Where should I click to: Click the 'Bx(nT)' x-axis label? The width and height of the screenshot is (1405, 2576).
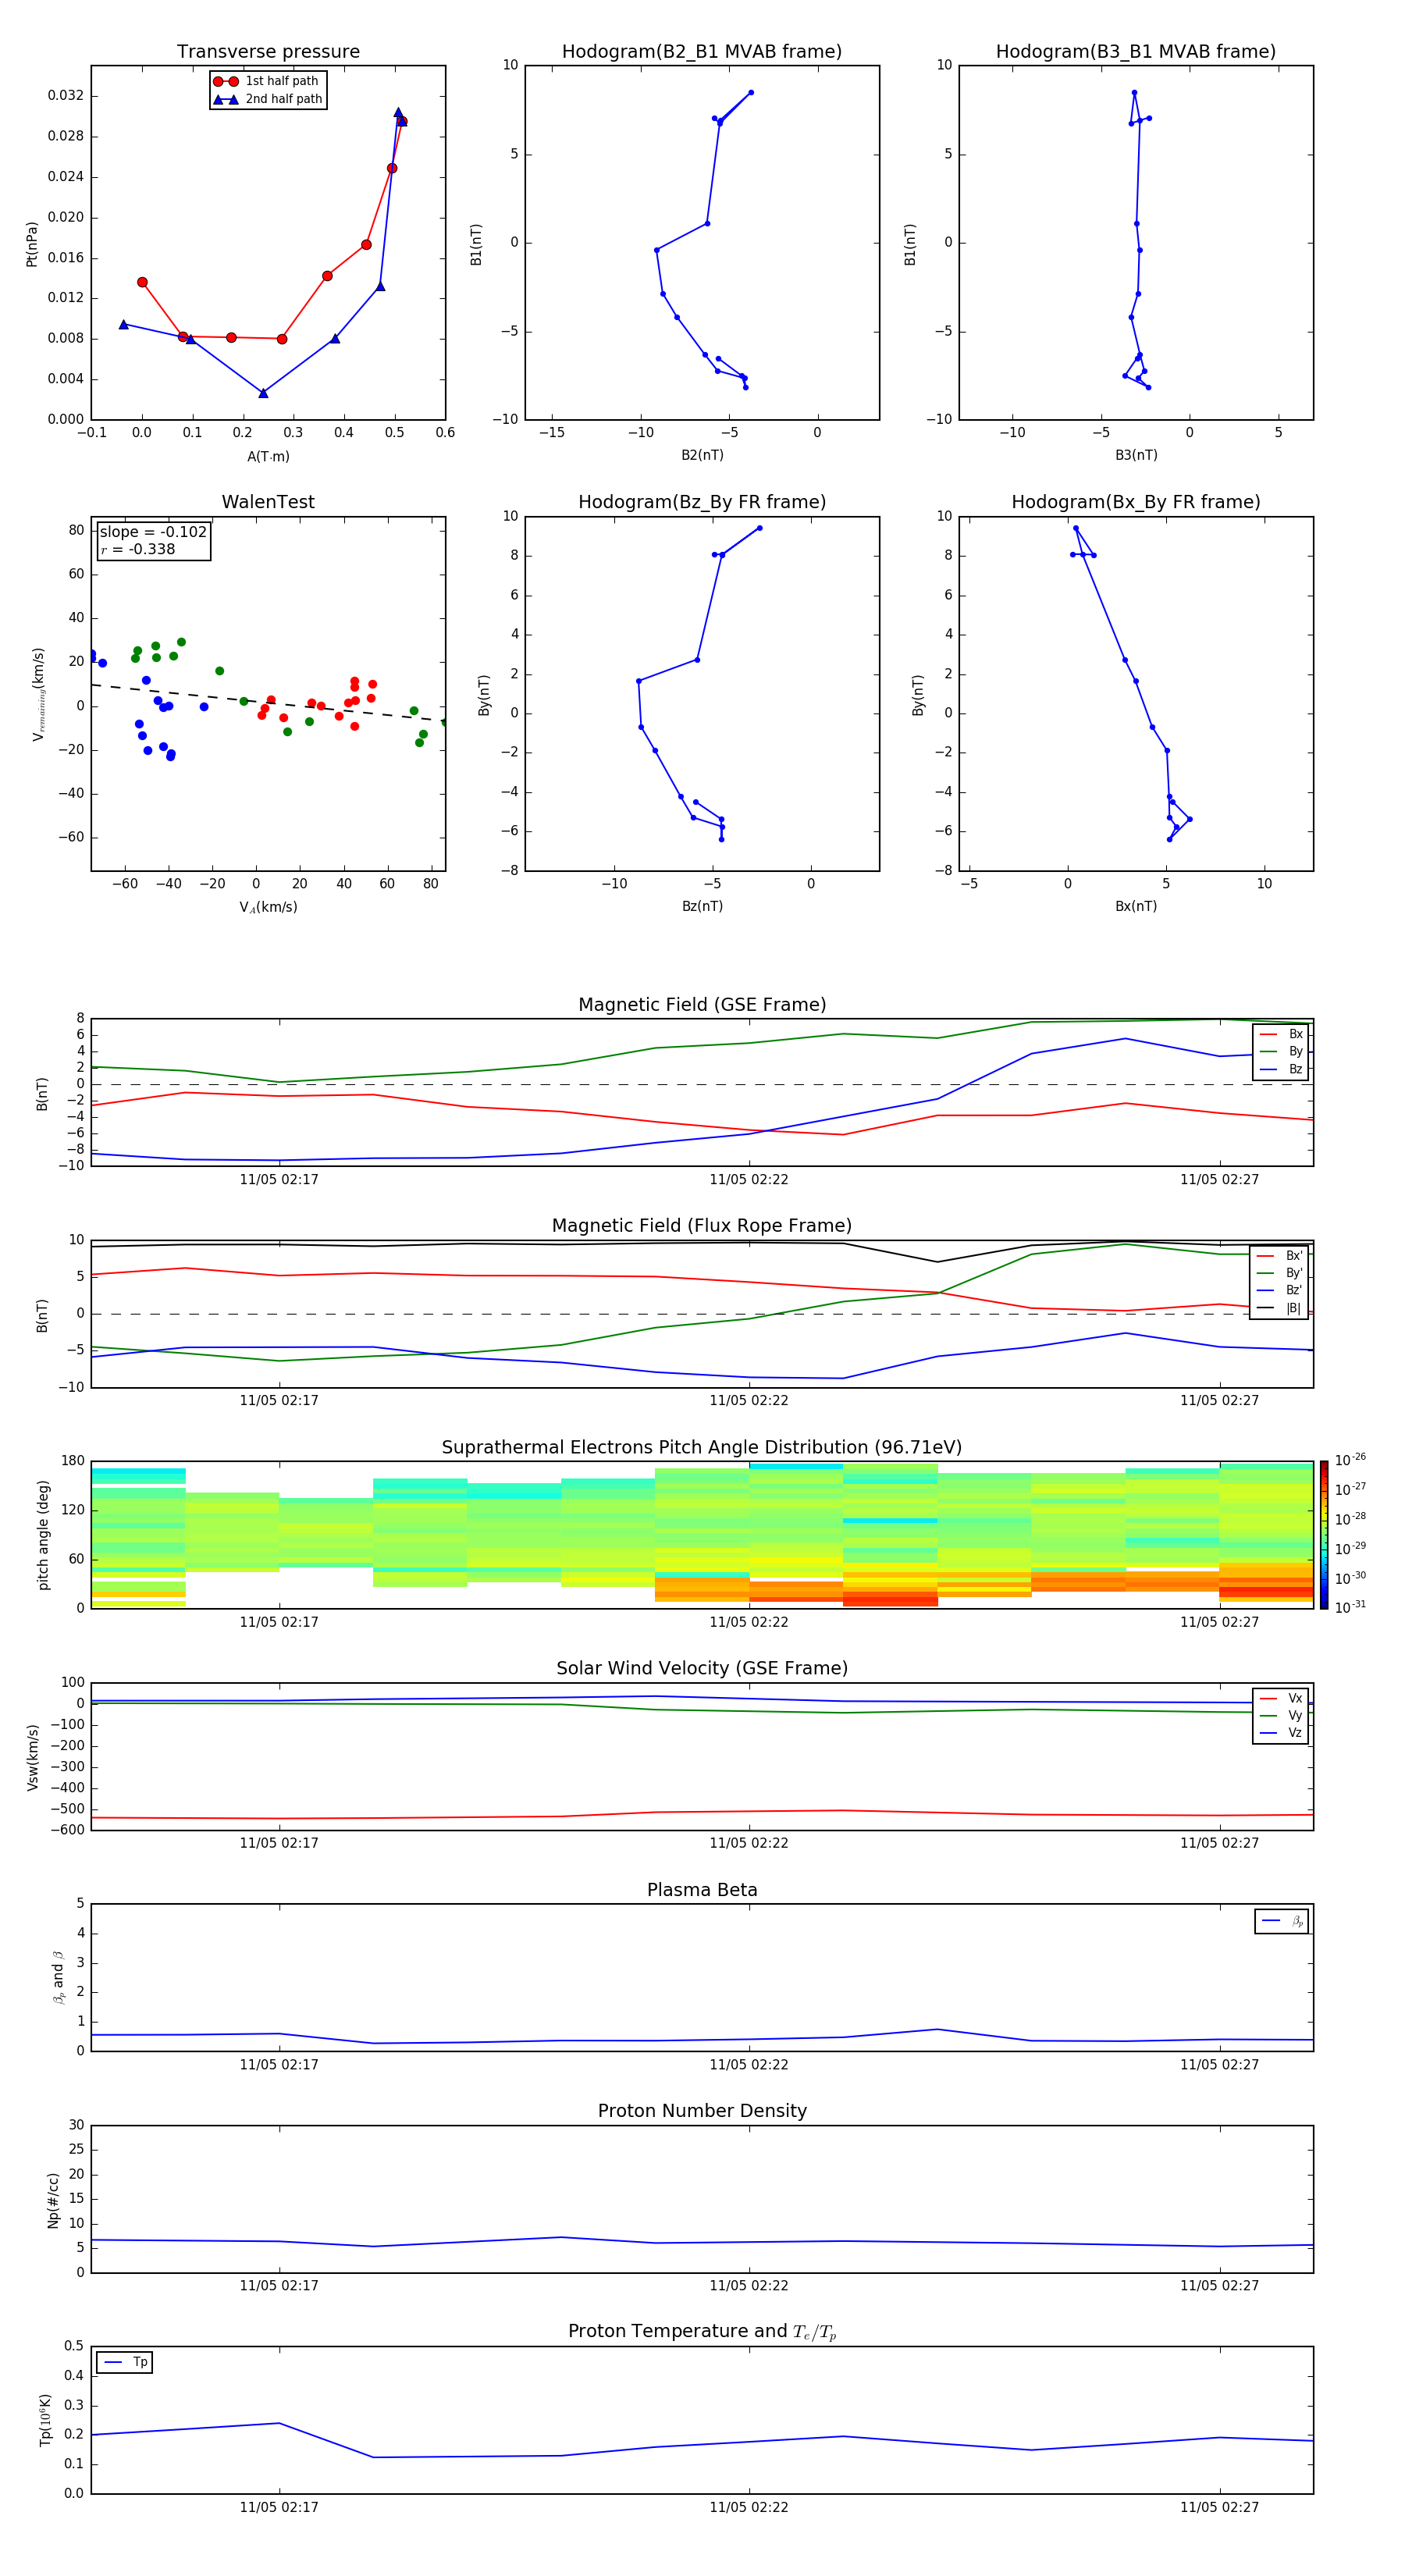click(x=1136, y=906)
